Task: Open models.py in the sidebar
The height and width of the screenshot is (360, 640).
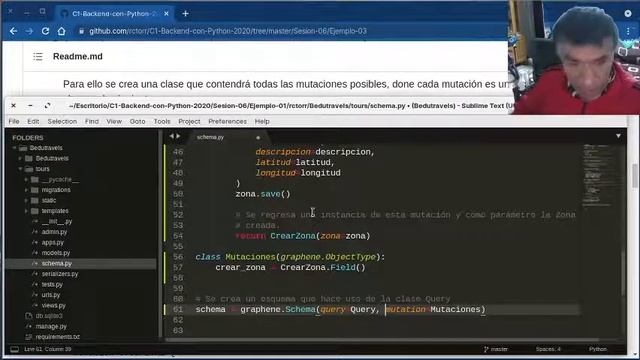Action: coord(56,253)
